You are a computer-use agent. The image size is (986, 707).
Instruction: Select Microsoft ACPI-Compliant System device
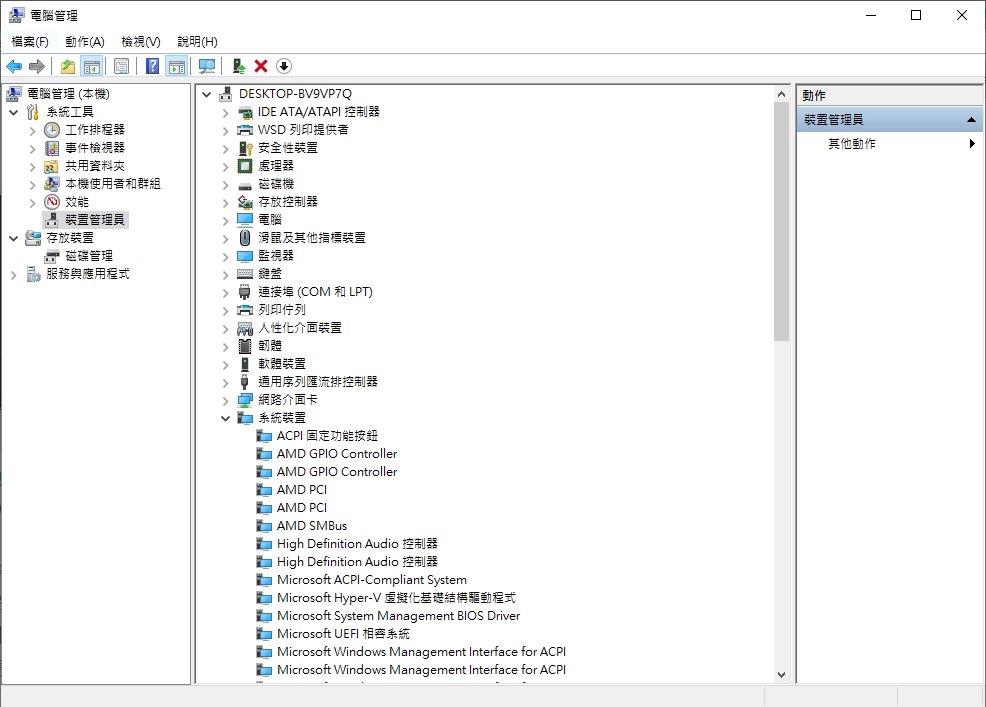click(x=372, y=580)
